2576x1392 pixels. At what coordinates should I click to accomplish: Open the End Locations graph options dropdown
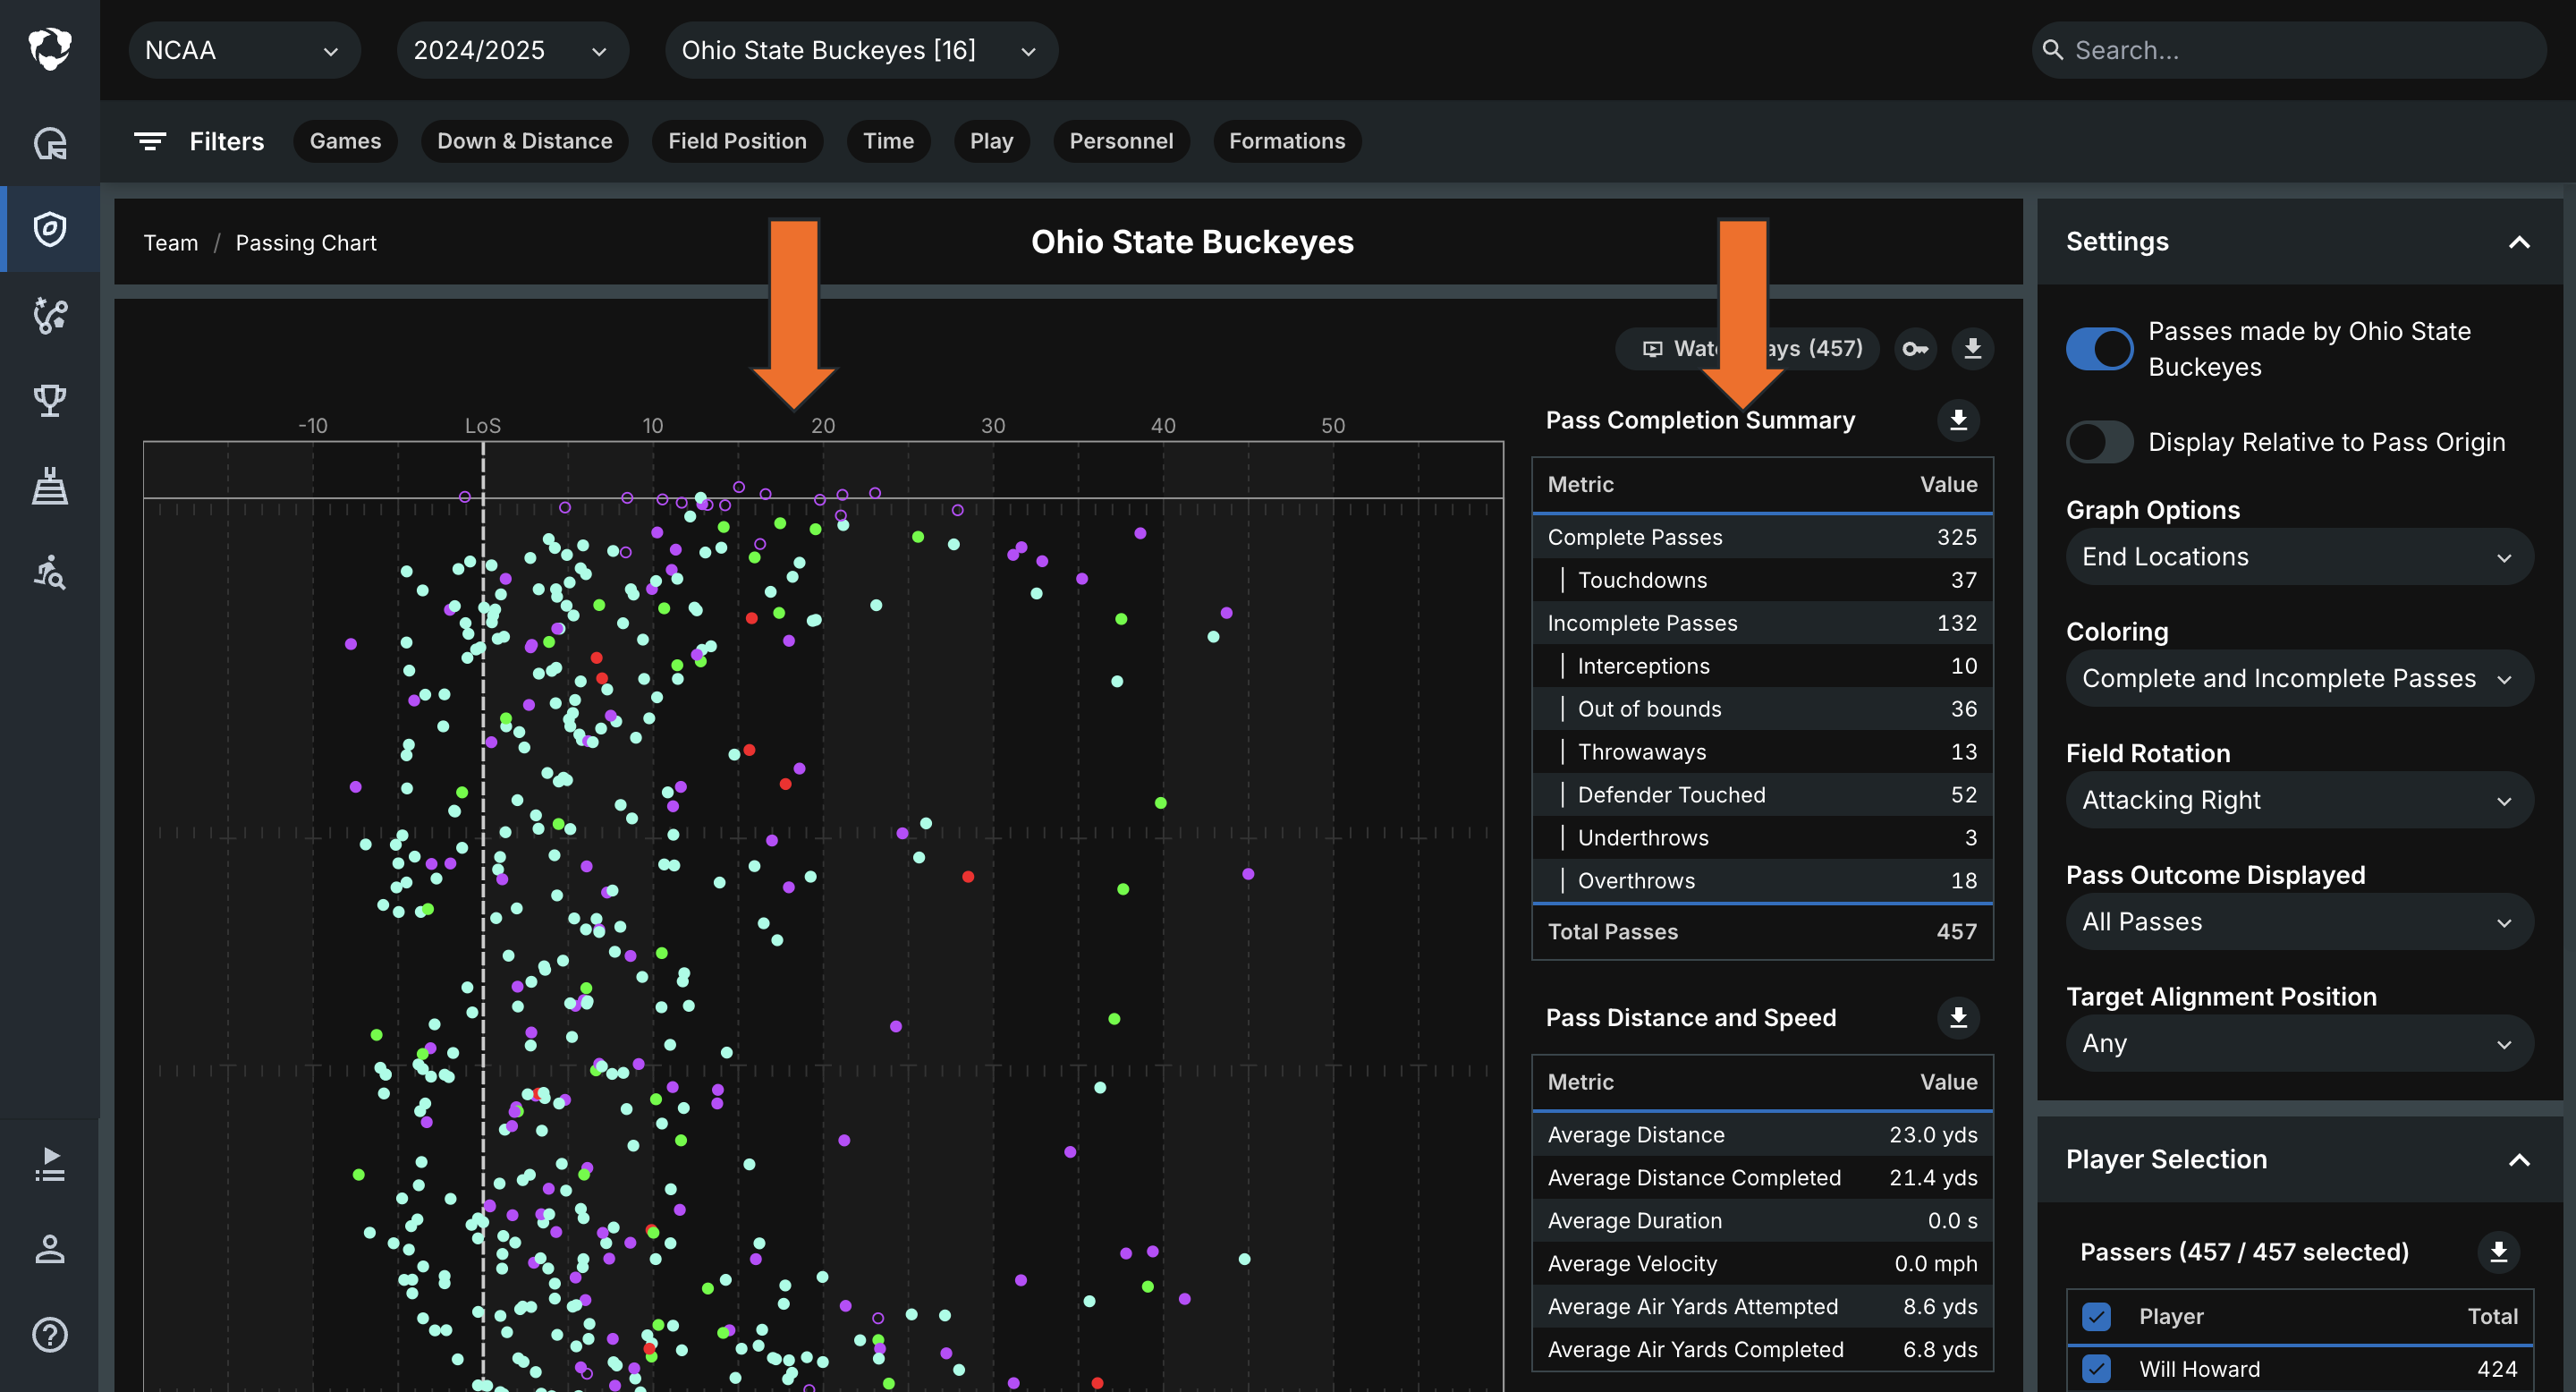(2299, 557)
